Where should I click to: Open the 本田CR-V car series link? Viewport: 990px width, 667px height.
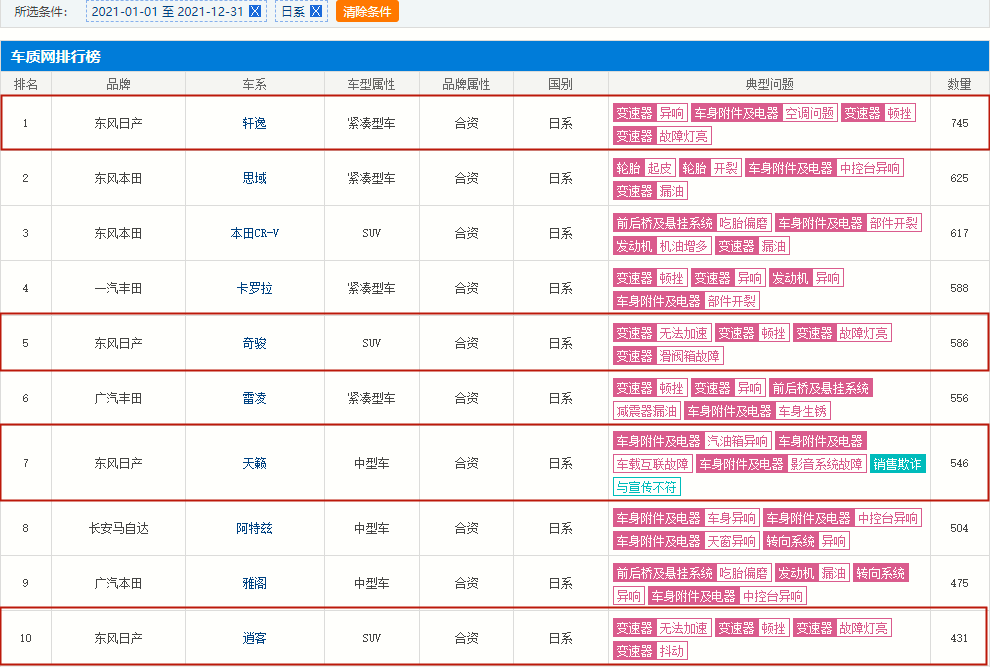(254, 233)
